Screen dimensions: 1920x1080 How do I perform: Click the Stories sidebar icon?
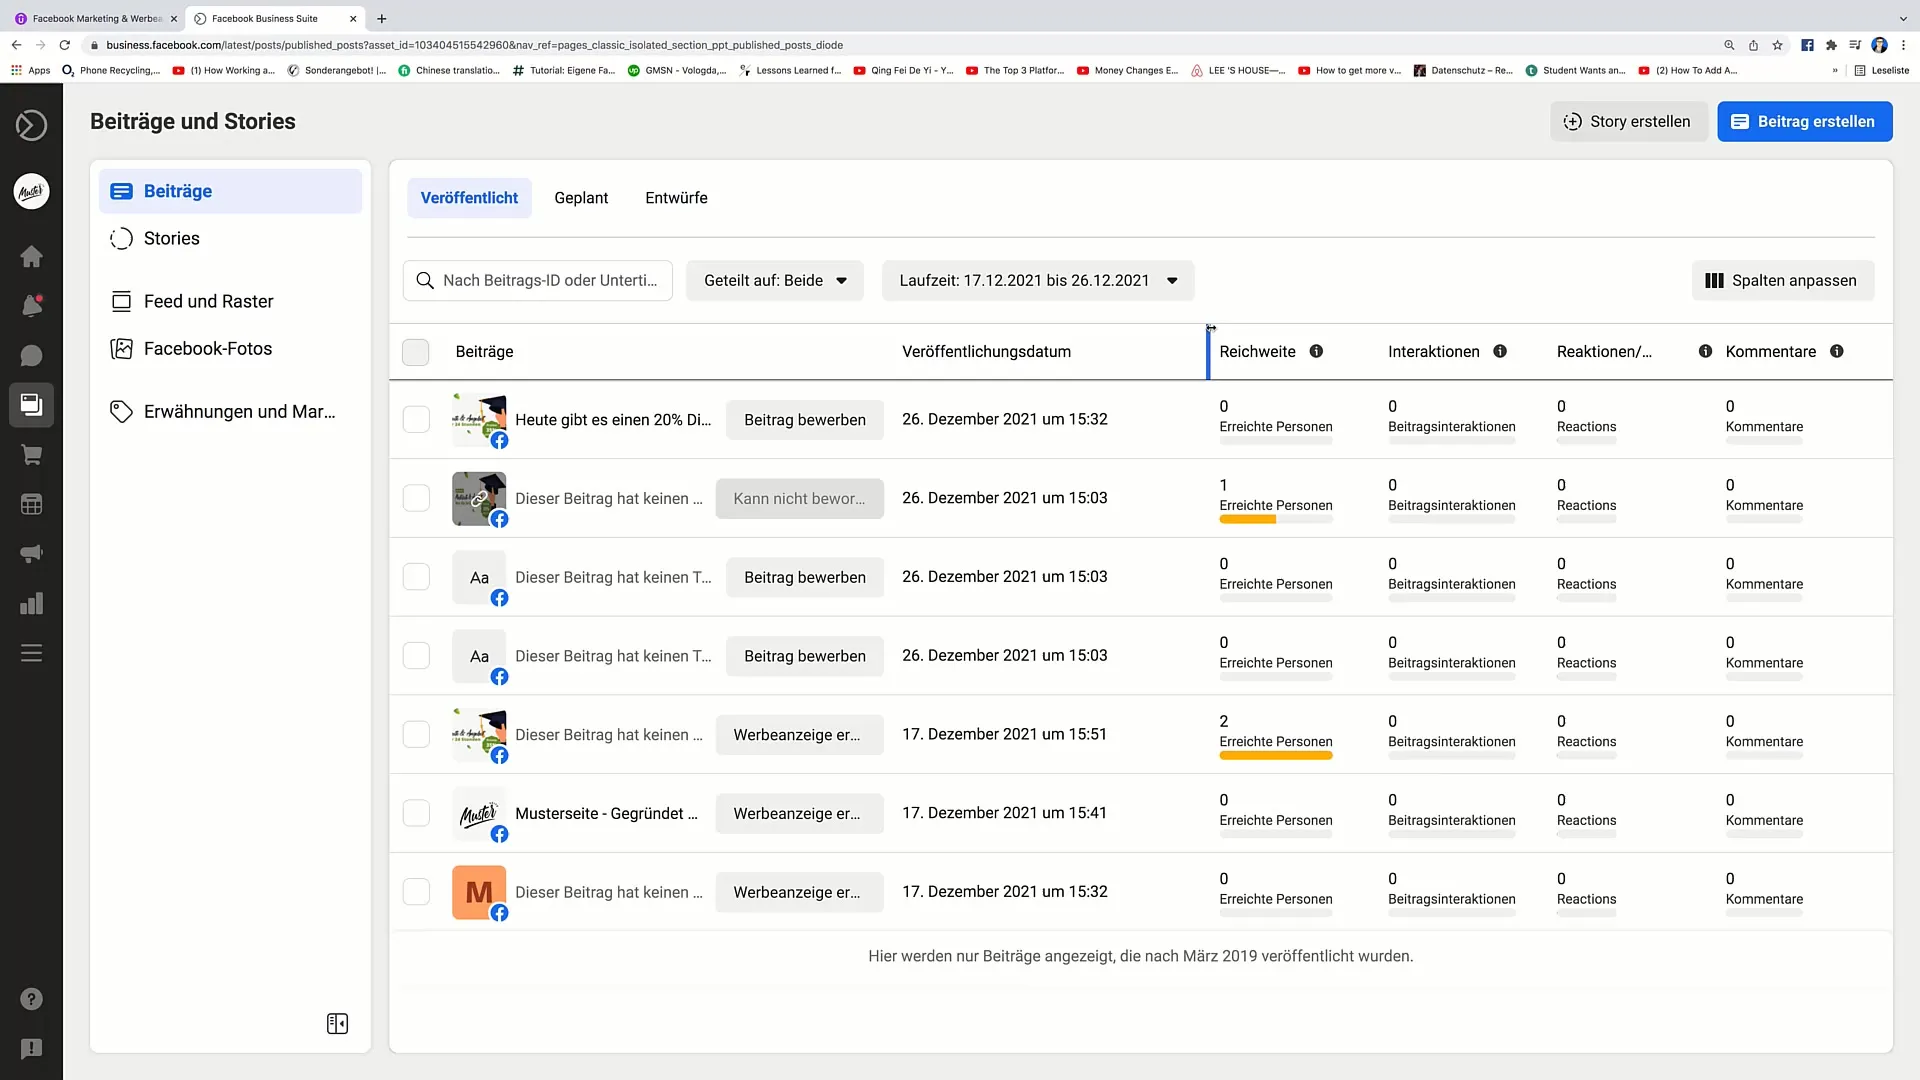coord(120,239)
